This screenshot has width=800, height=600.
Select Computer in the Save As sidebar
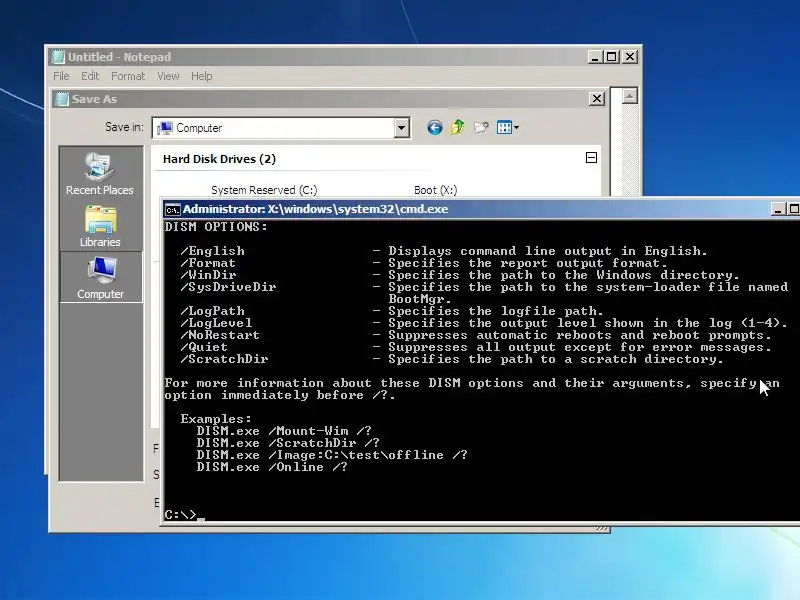coord(101,277)
